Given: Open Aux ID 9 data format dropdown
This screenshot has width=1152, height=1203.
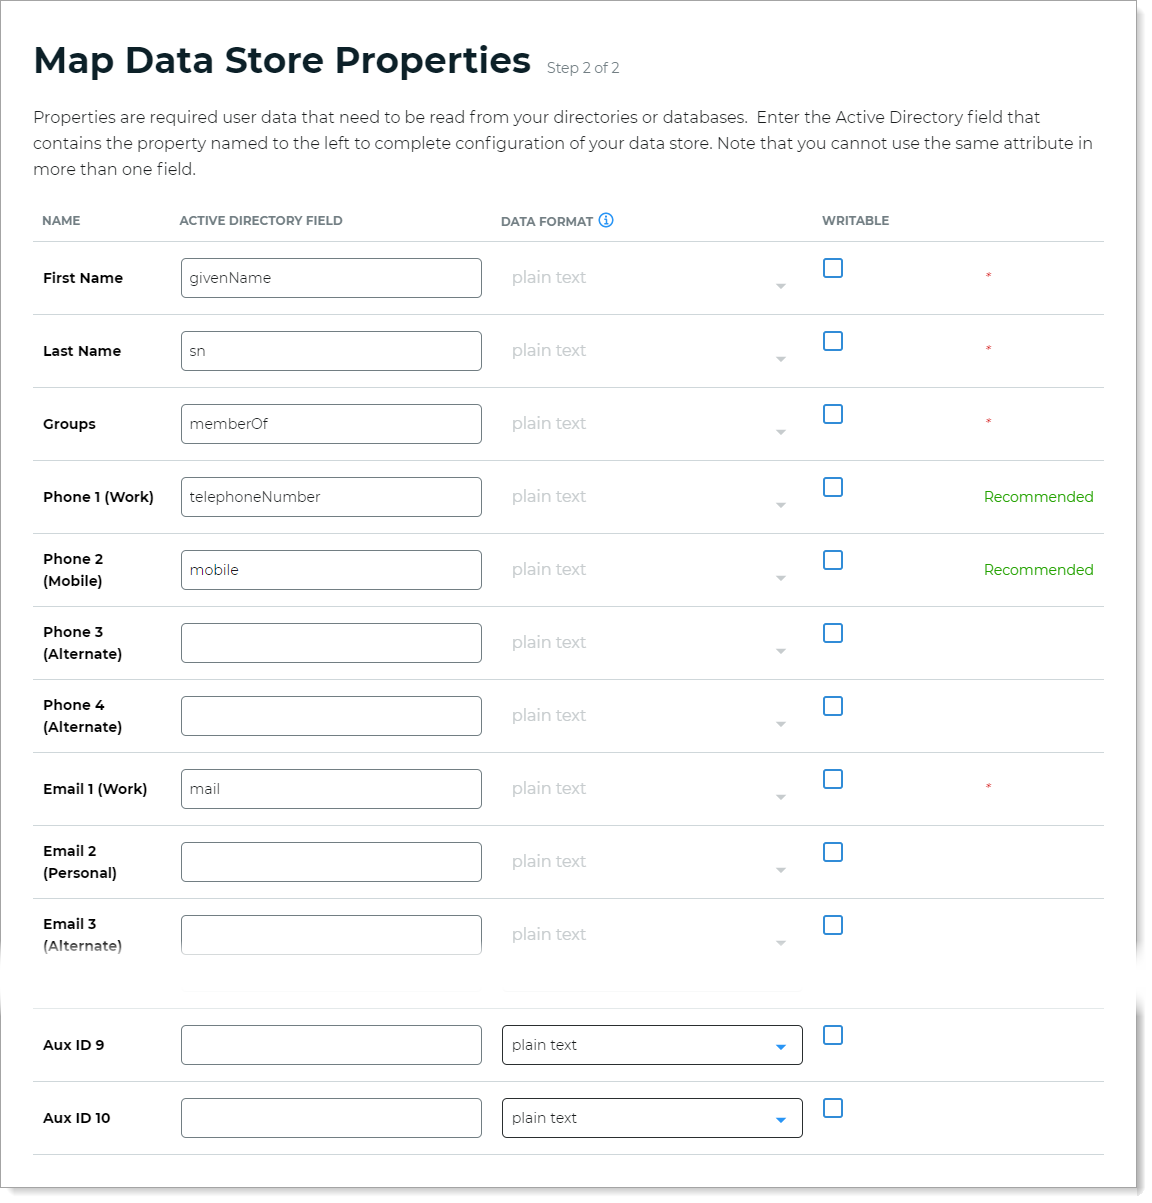Looking at the screenshot, I should 652,1045.
